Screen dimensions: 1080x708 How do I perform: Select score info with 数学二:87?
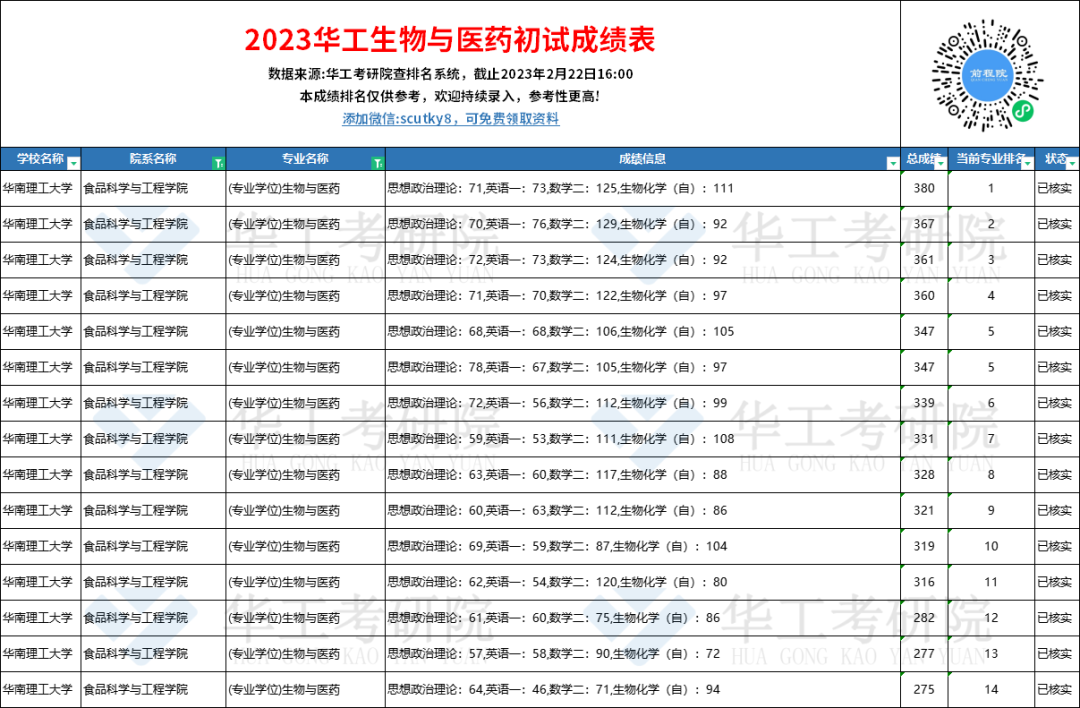tap(643, 546)
